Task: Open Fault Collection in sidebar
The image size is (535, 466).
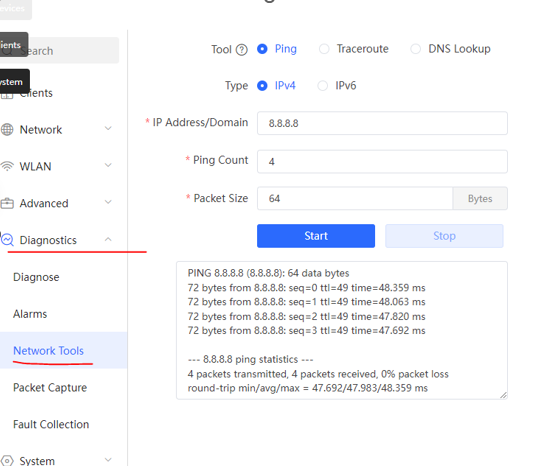Action: [51, 424]
